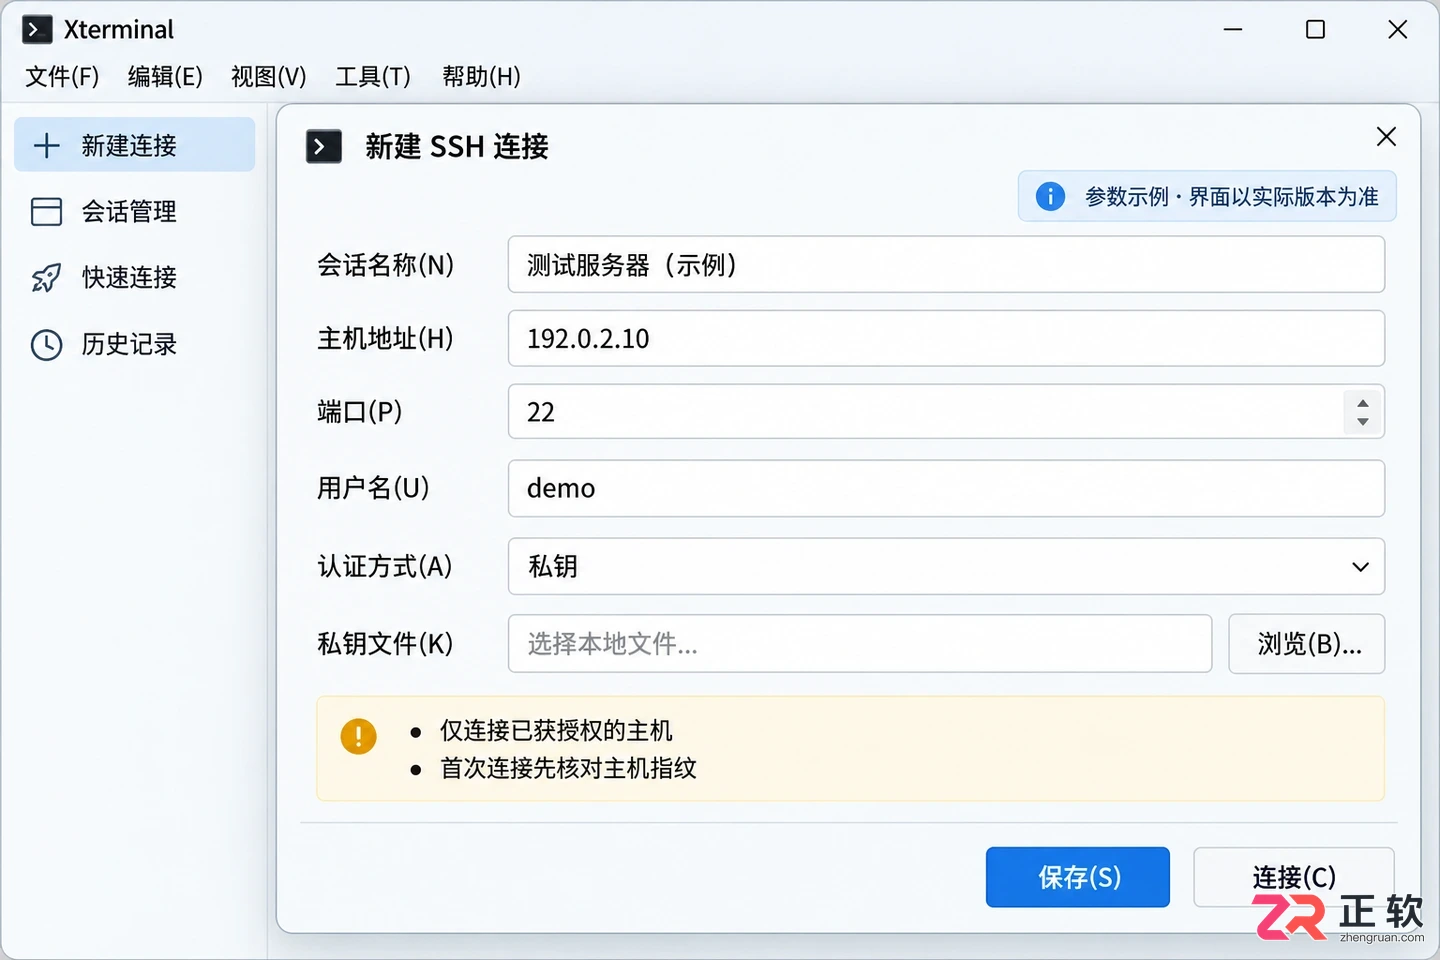Open the 认证方式 dropdown showing 私钥
1440x960 pixels.
(946, 566)
